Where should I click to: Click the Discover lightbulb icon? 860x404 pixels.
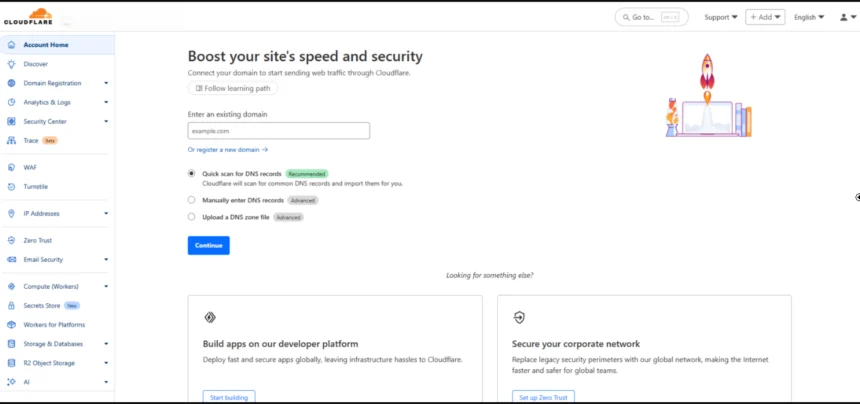coord(11,64)
